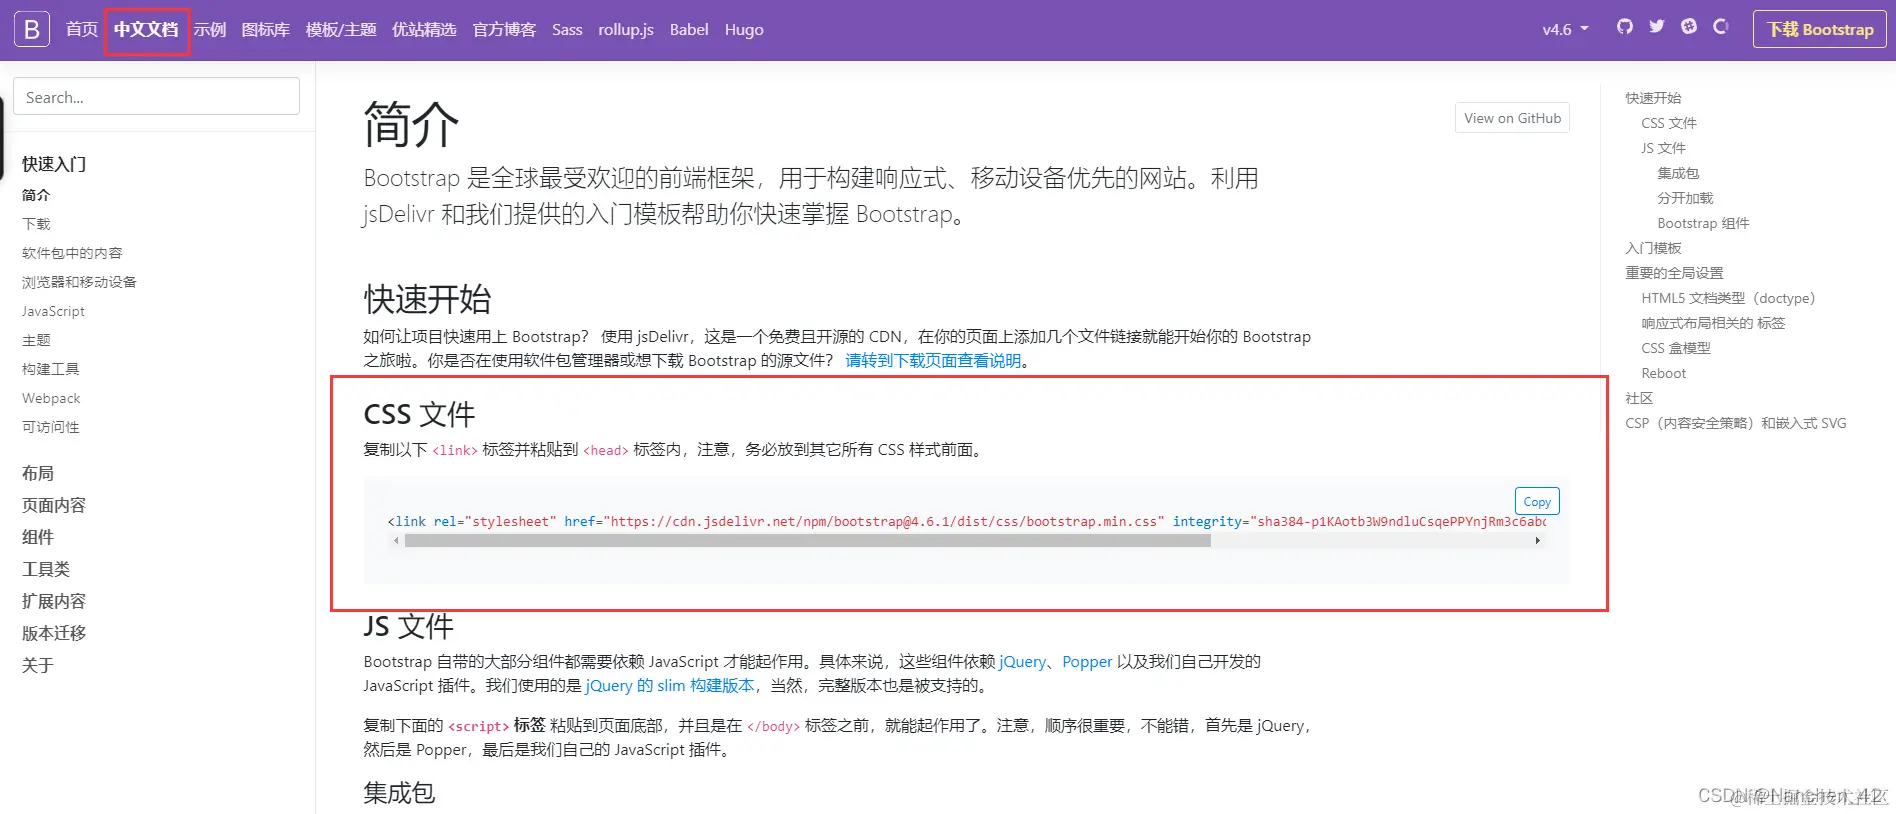Open 图标库 in the navbar
The image size is (1896, 814).
(x=266, y=30)
